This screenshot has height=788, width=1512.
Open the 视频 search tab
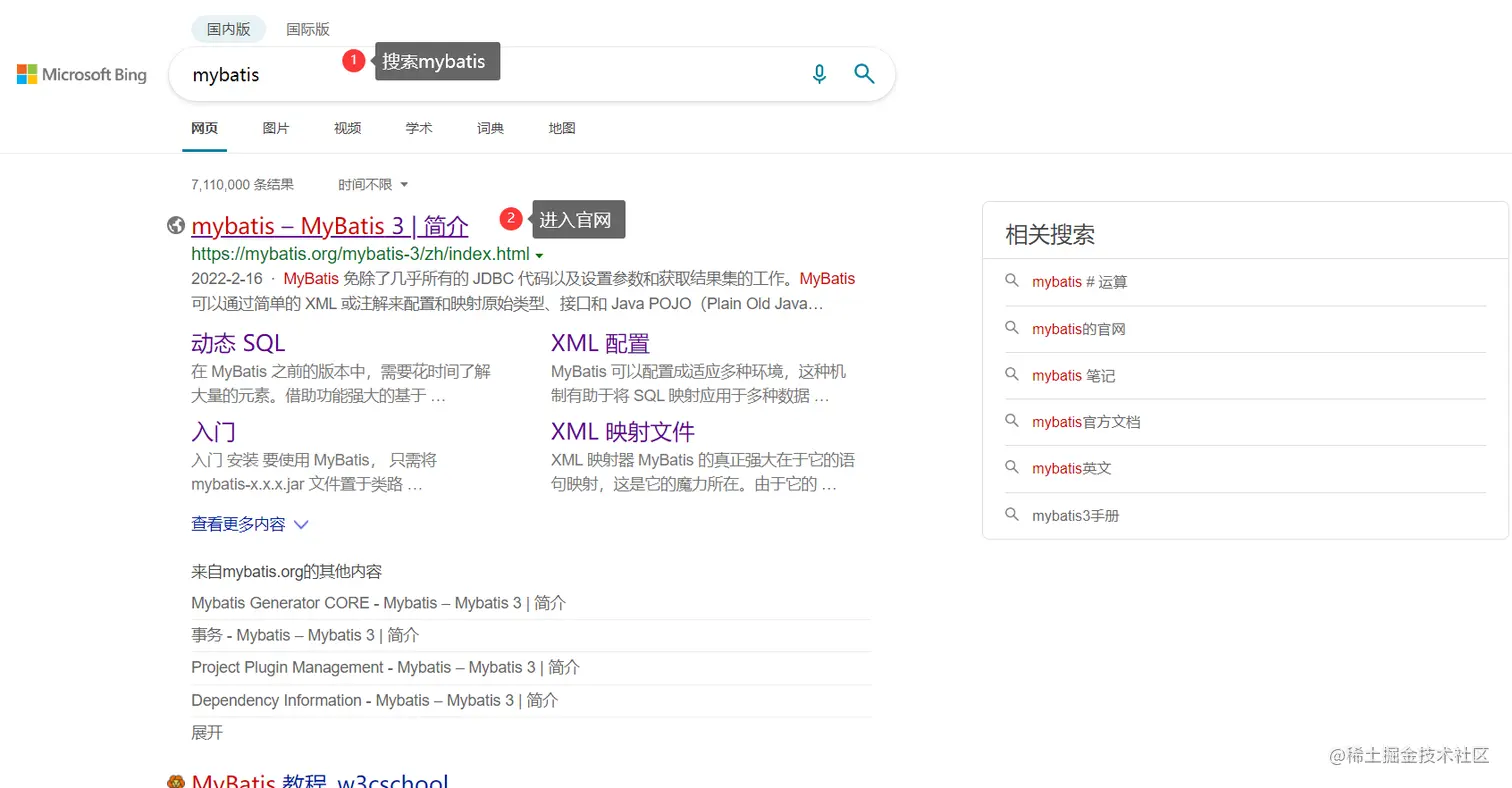click(x=347, y=128)
